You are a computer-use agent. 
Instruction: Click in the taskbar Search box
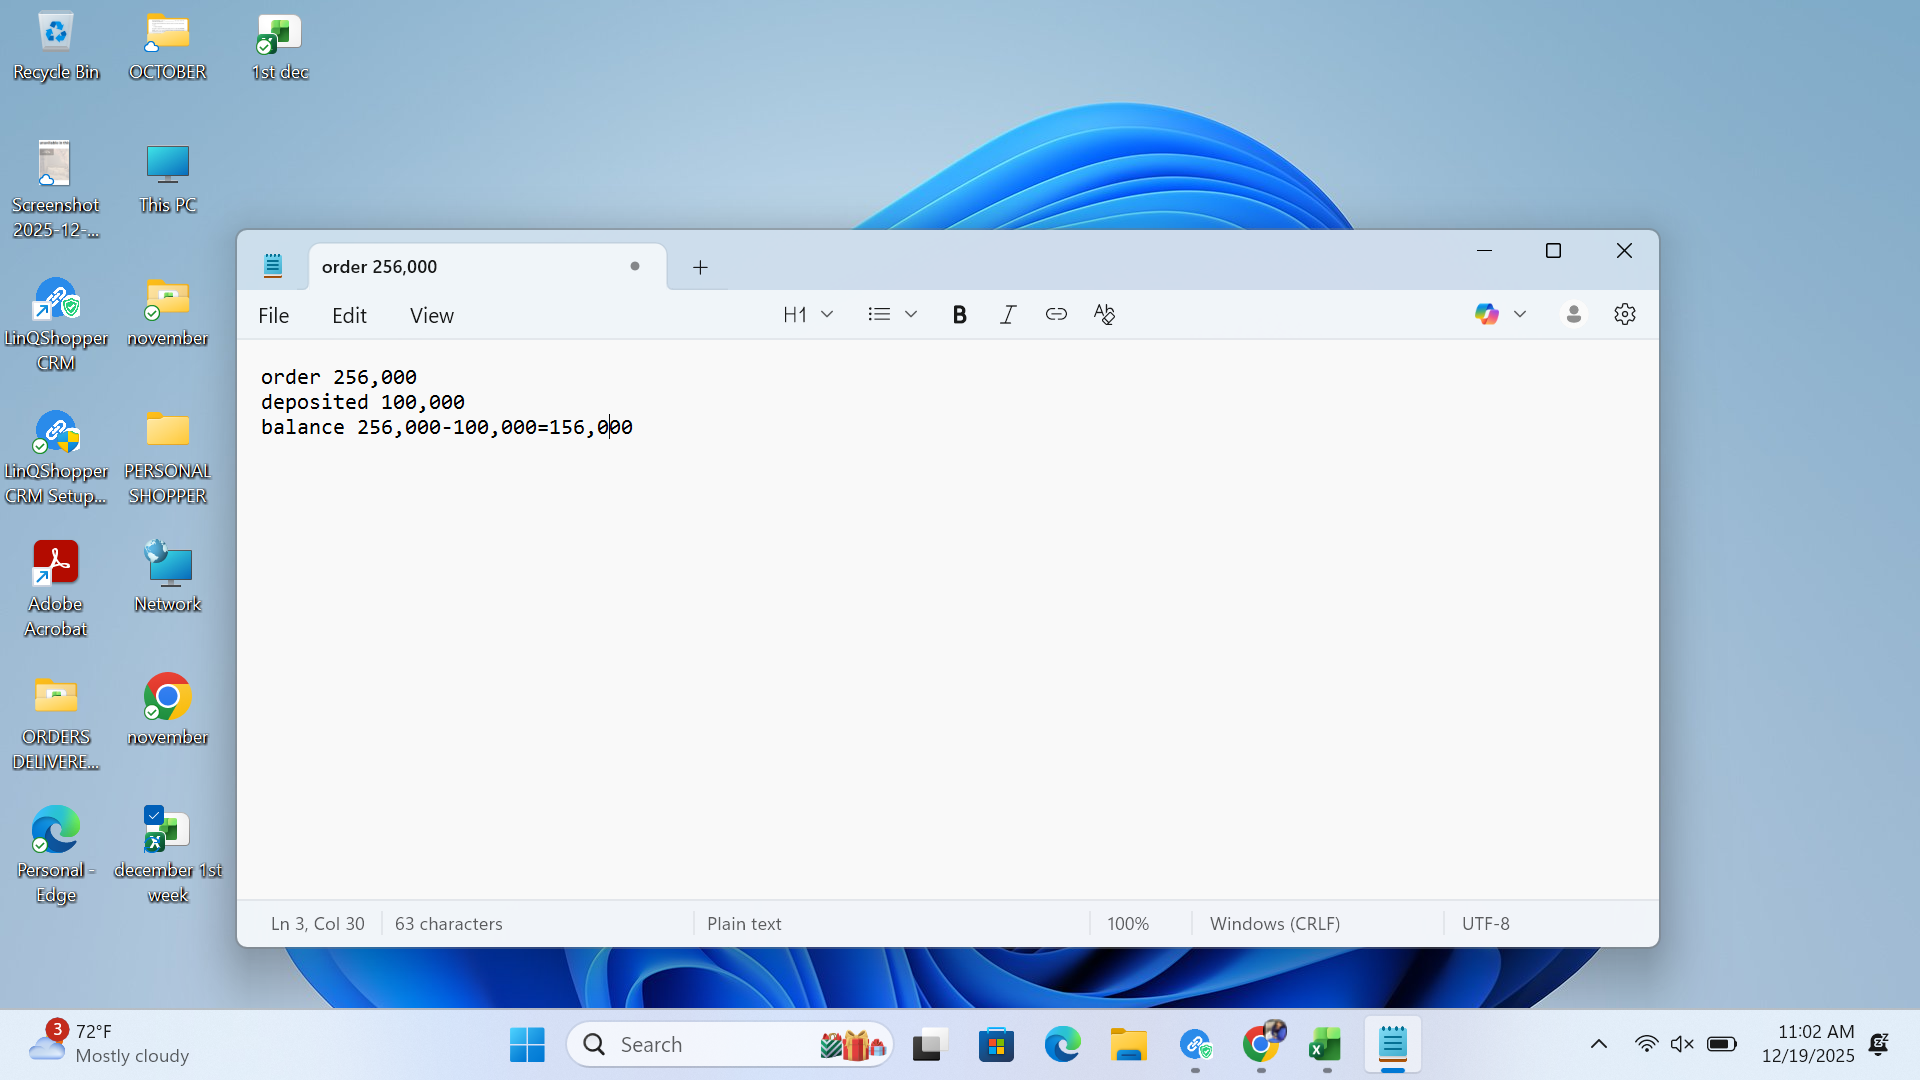730,1045
